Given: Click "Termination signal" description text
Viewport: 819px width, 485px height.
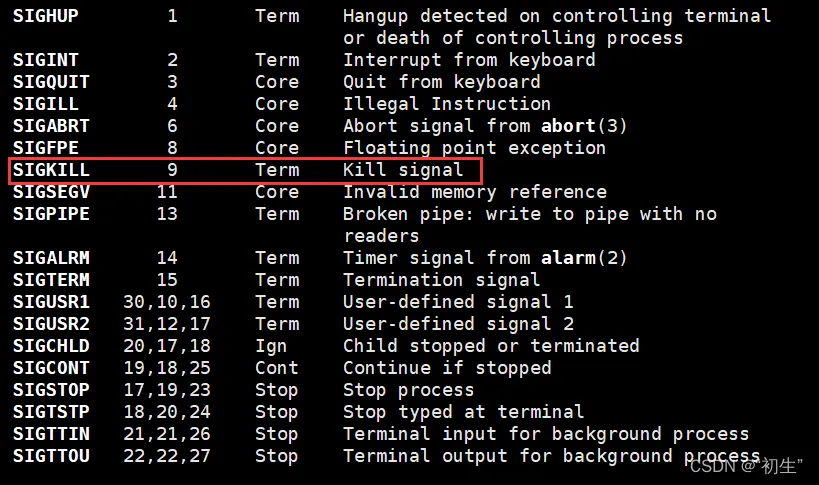Looking at the screenshot, I should pyautogui.click(x=442, y=280).
